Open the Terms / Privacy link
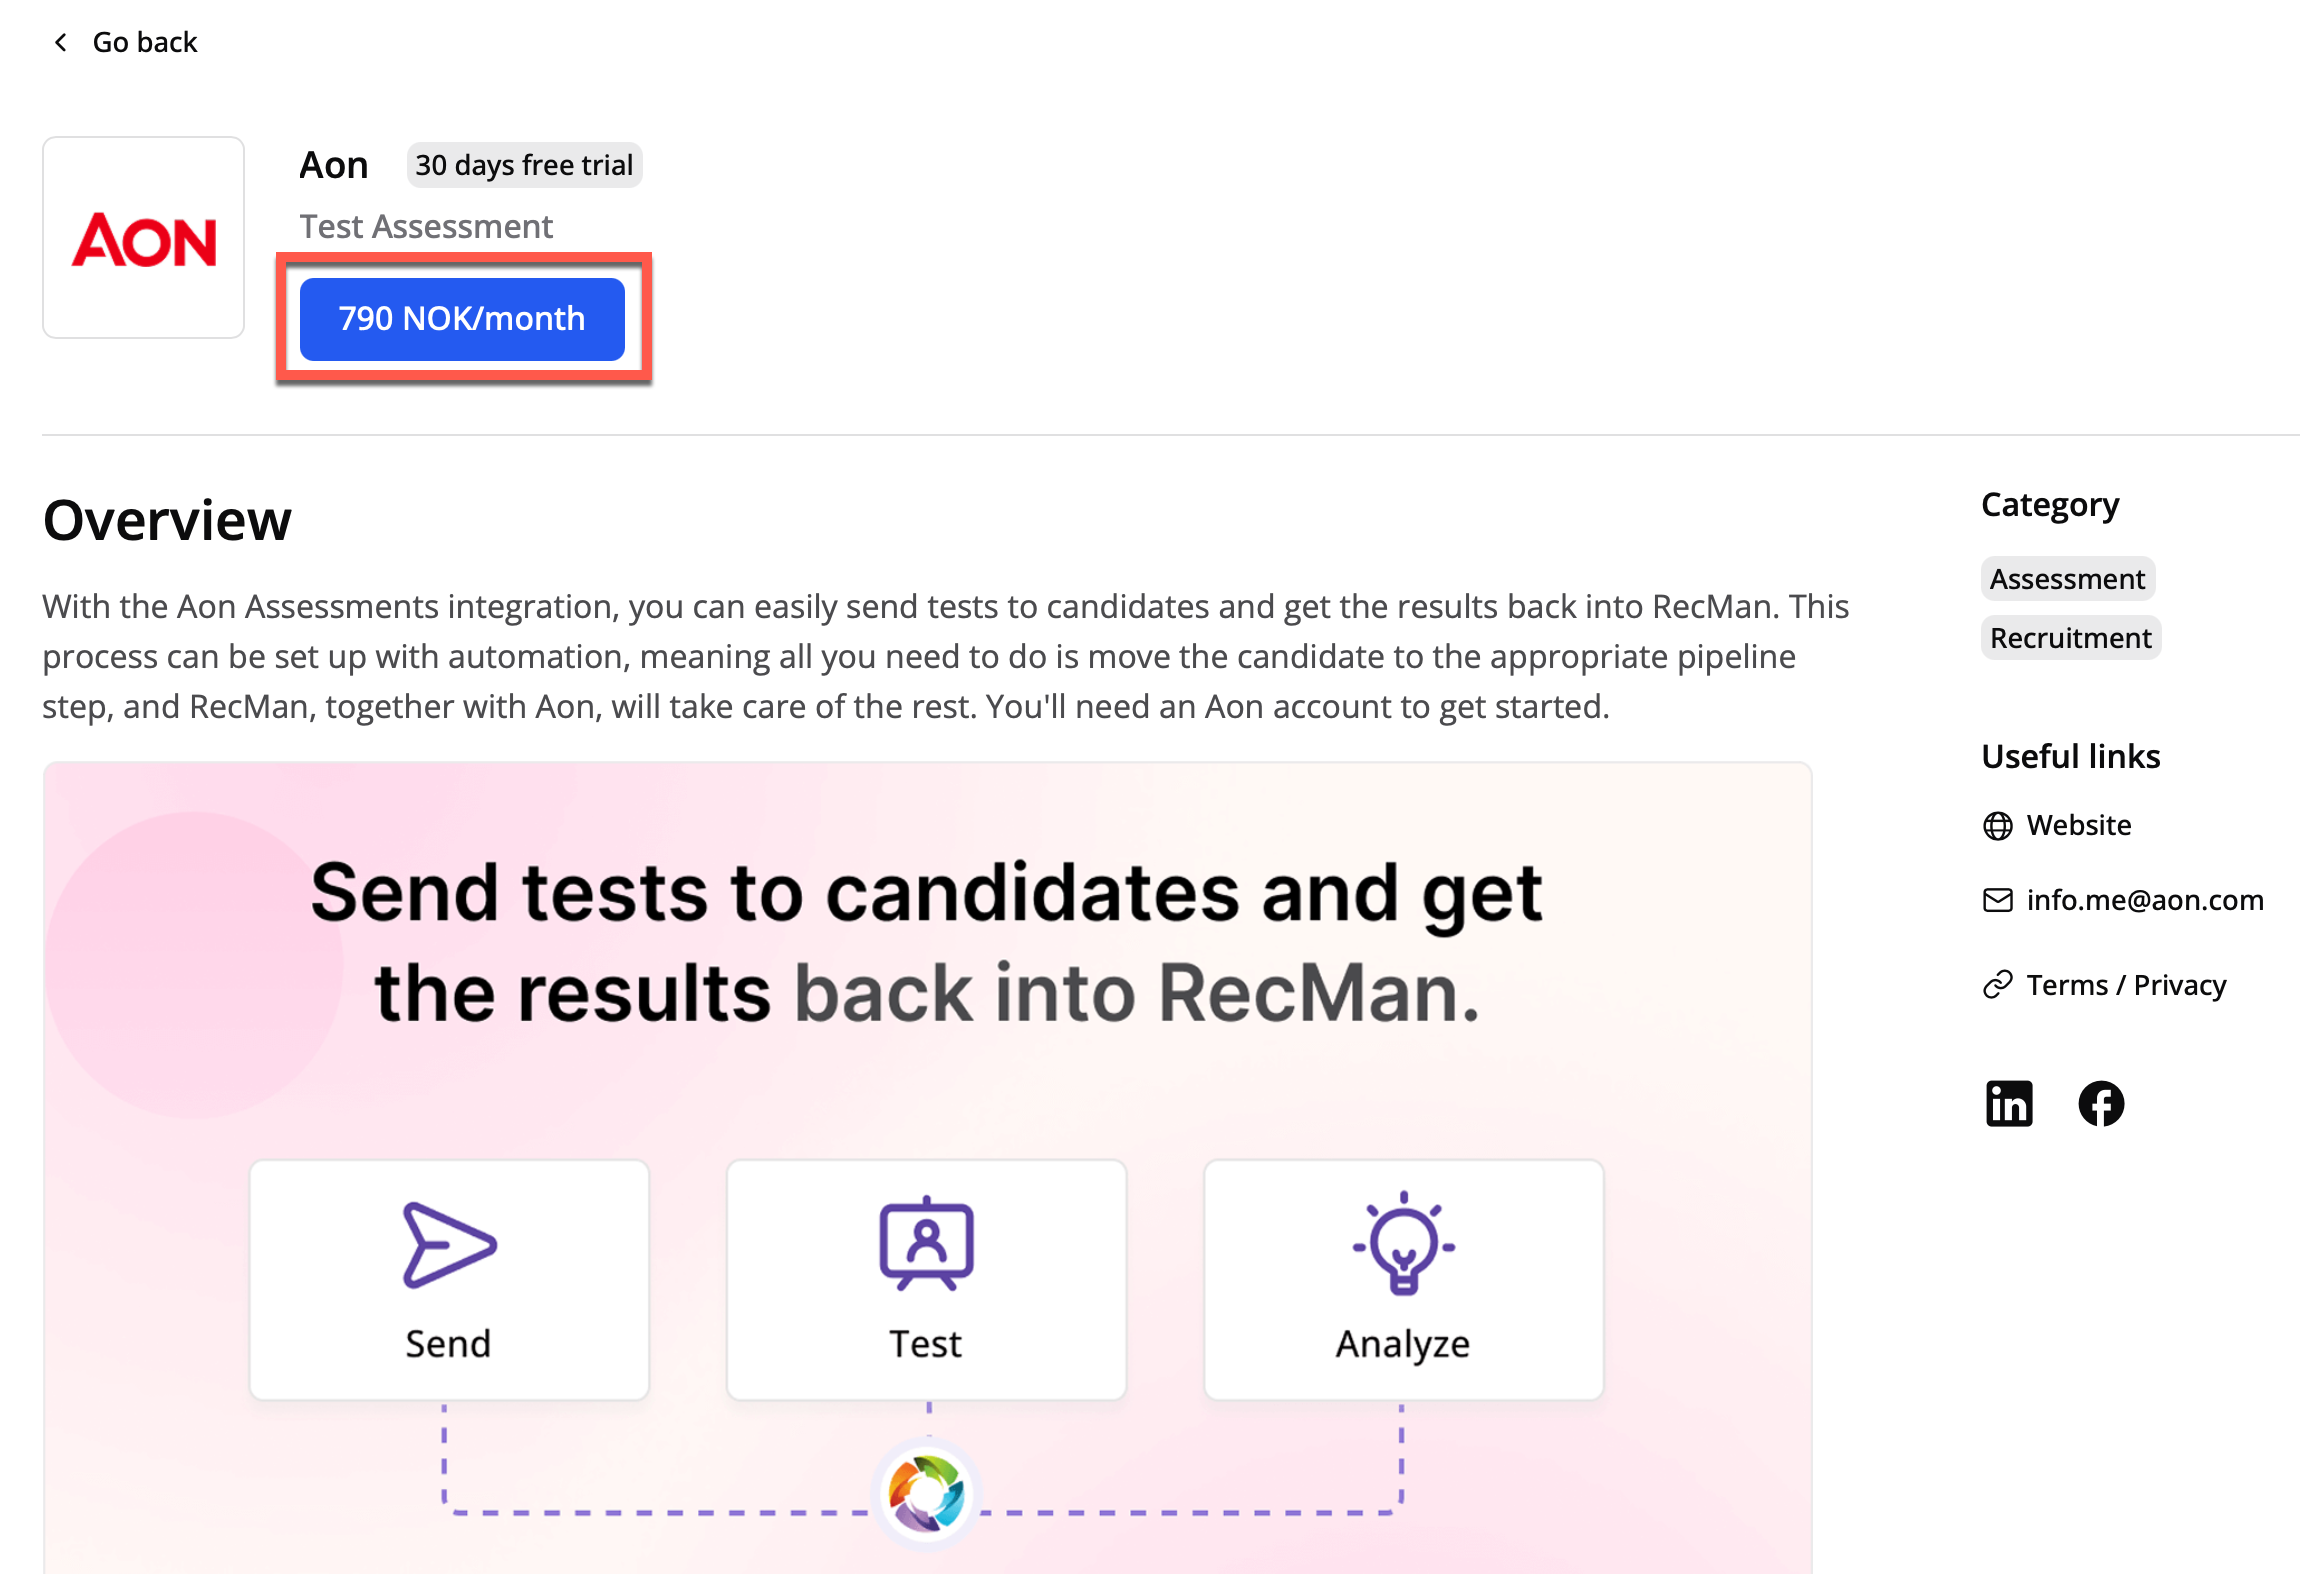Screen dimensions: 2300x1574 point(2126,985)
